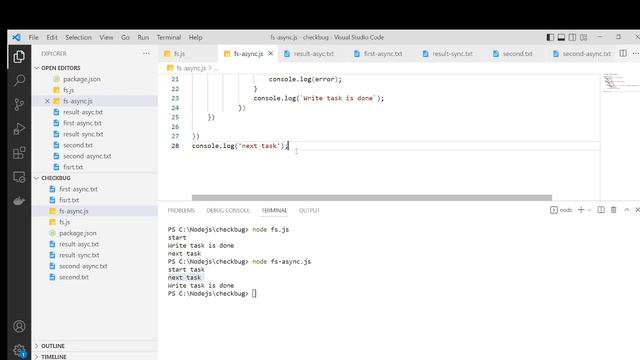Click Explorer views and more actions ellipsis
The height and width of the screenshot is (360, 640).
tap(146, 53)
